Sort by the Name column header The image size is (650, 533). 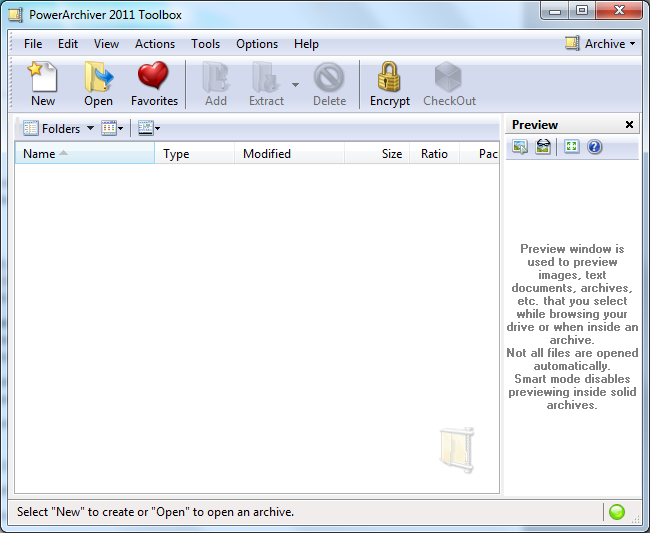point(85,154)
